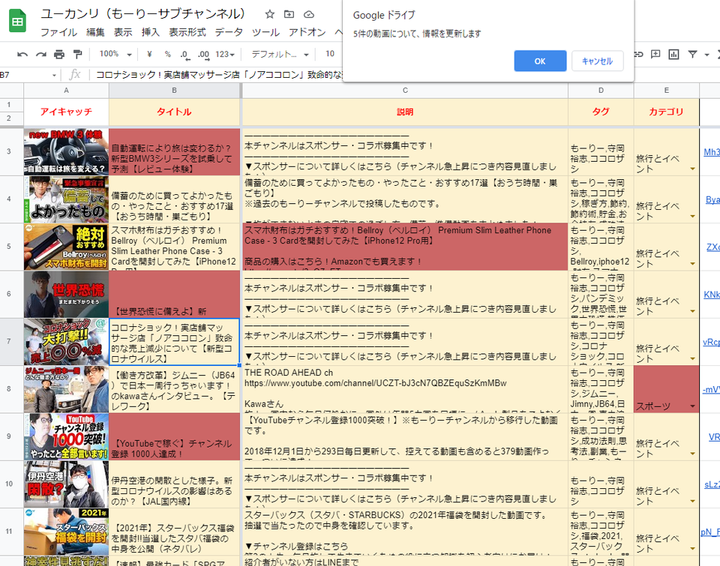Click the Insert comment icon
This screenshot has width=720, height=566.
point(656,55)
